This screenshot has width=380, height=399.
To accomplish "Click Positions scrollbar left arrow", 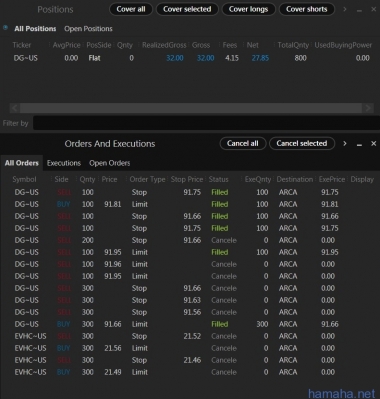I will (14, 108).
